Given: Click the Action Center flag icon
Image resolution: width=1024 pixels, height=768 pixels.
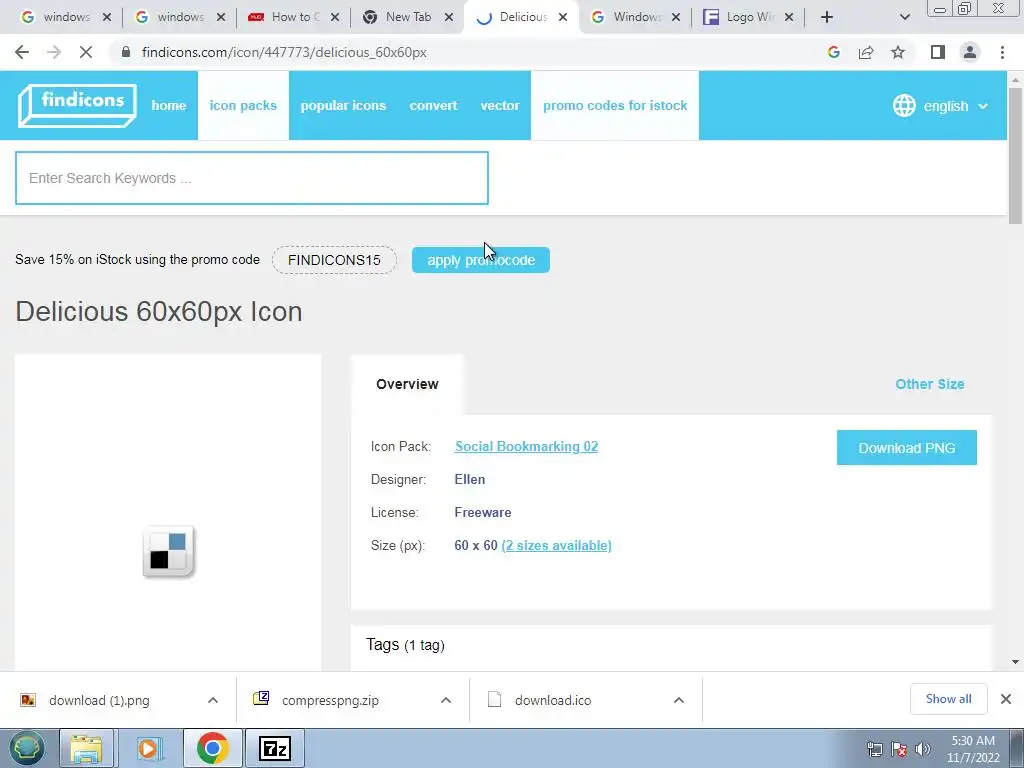Looking at the screenshot, I should click(899, 748).
